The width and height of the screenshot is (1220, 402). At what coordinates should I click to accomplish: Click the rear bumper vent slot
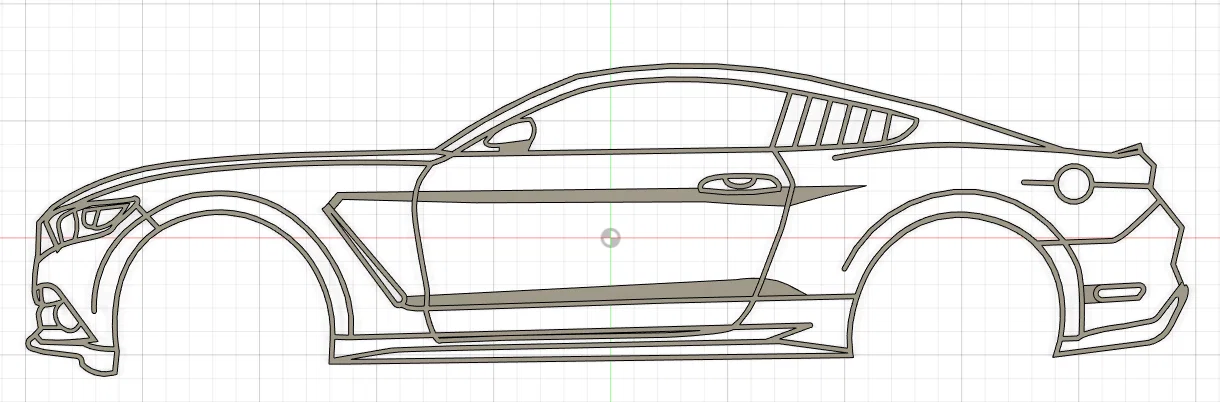(x=1118, y=293)
